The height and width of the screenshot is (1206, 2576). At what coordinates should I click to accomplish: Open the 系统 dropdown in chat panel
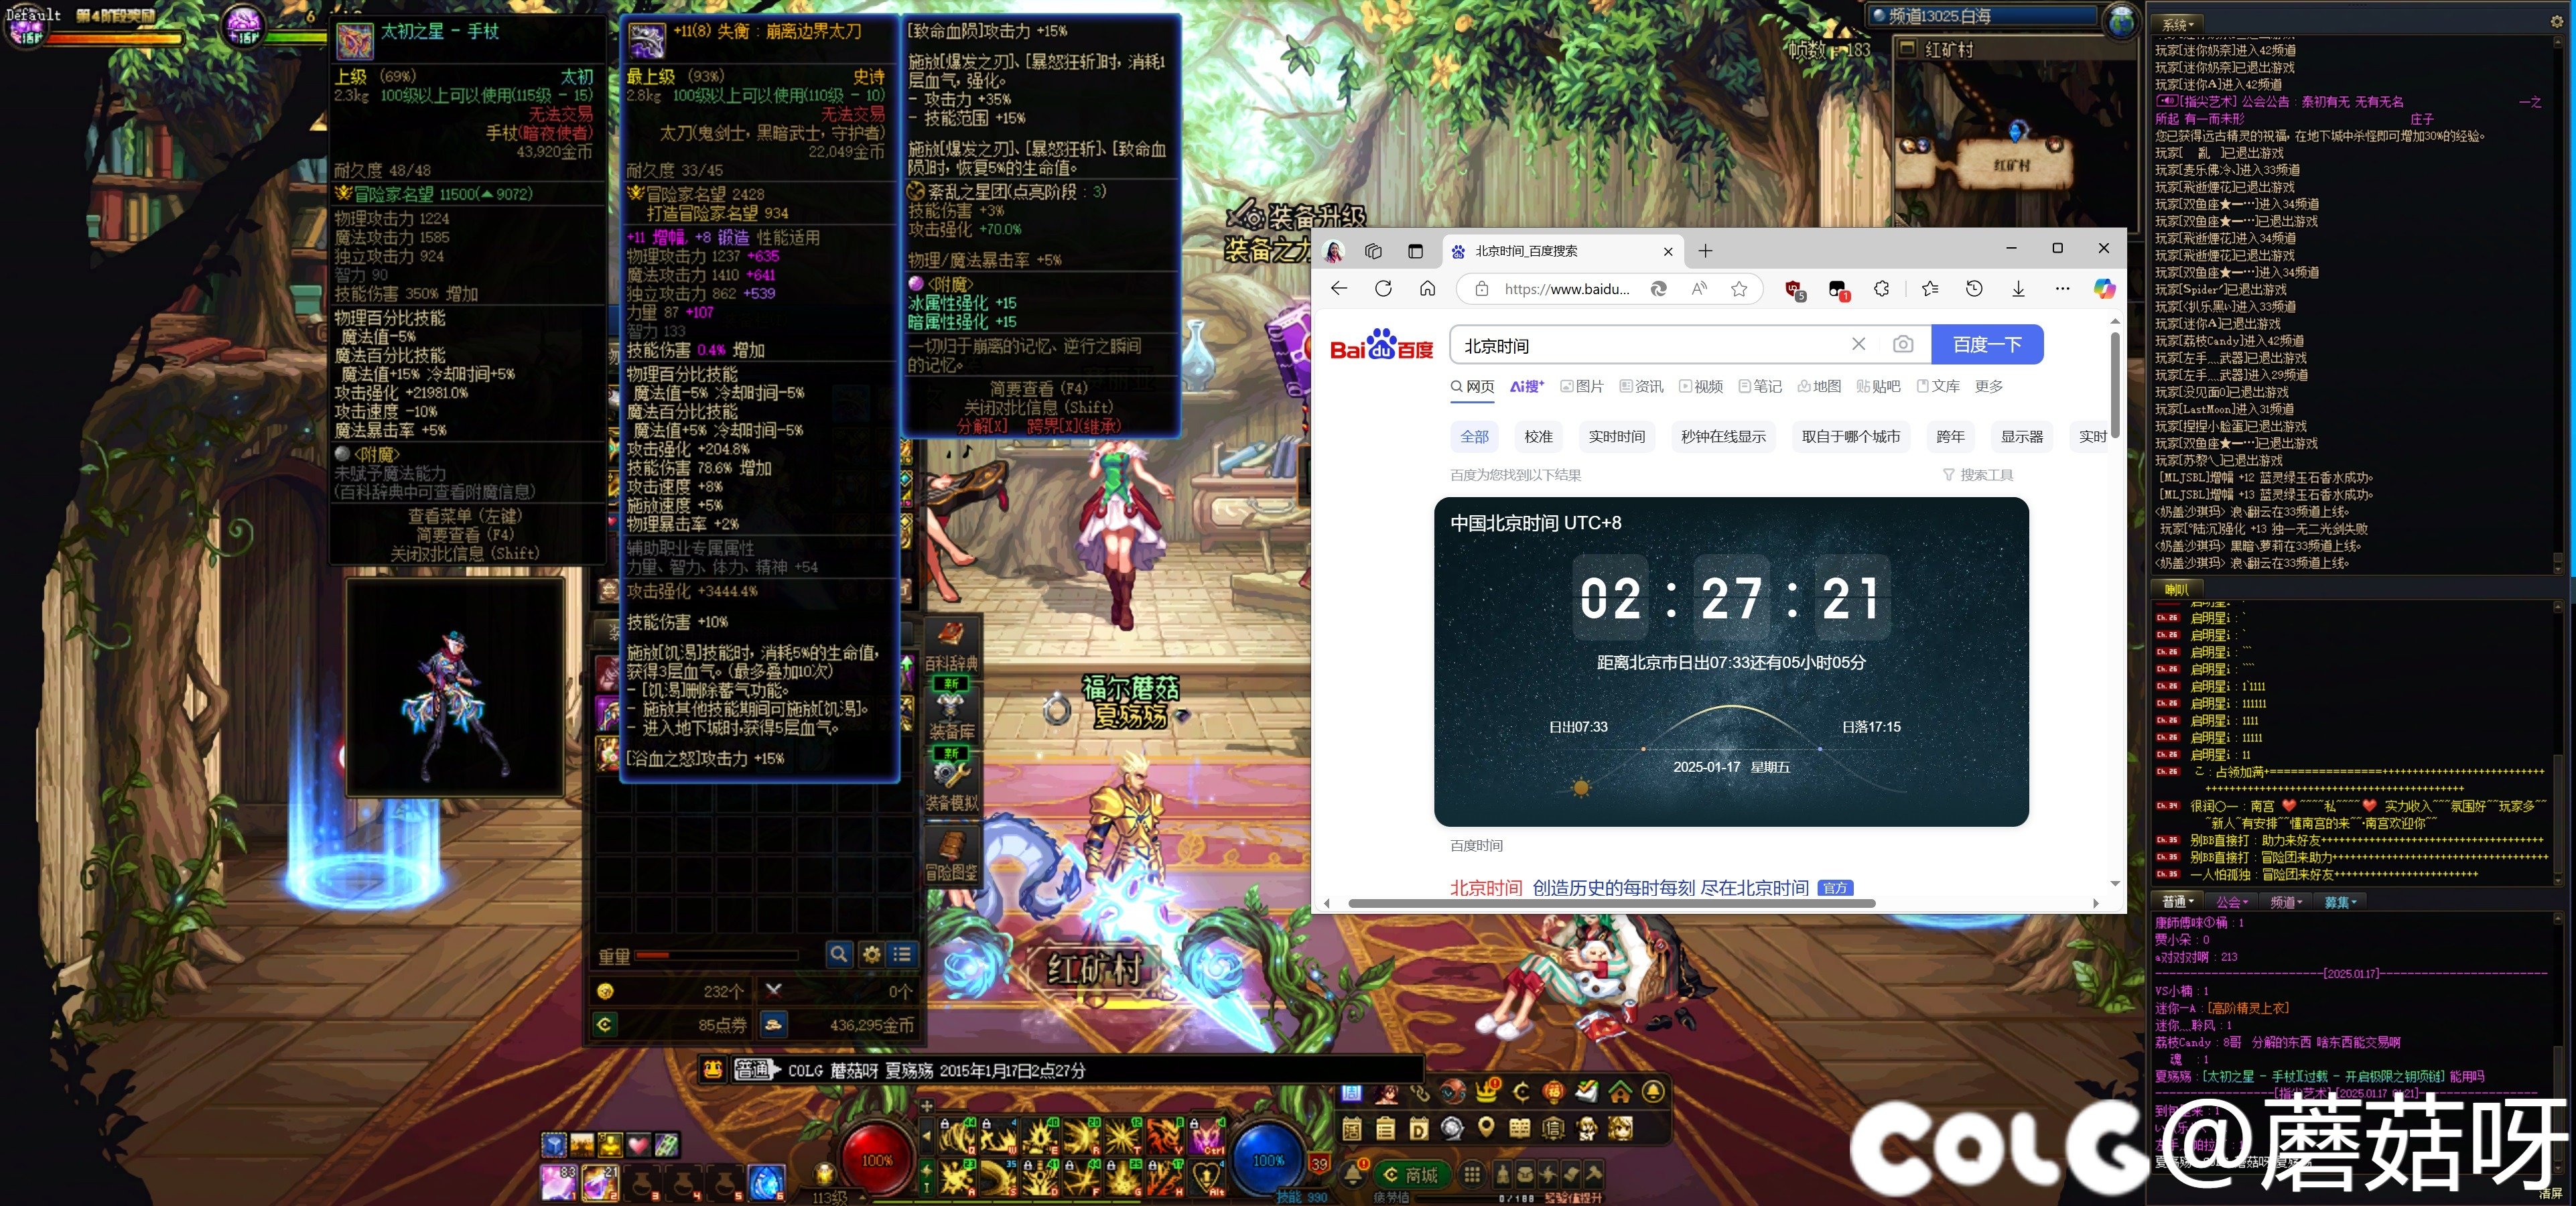(2178, 24)
